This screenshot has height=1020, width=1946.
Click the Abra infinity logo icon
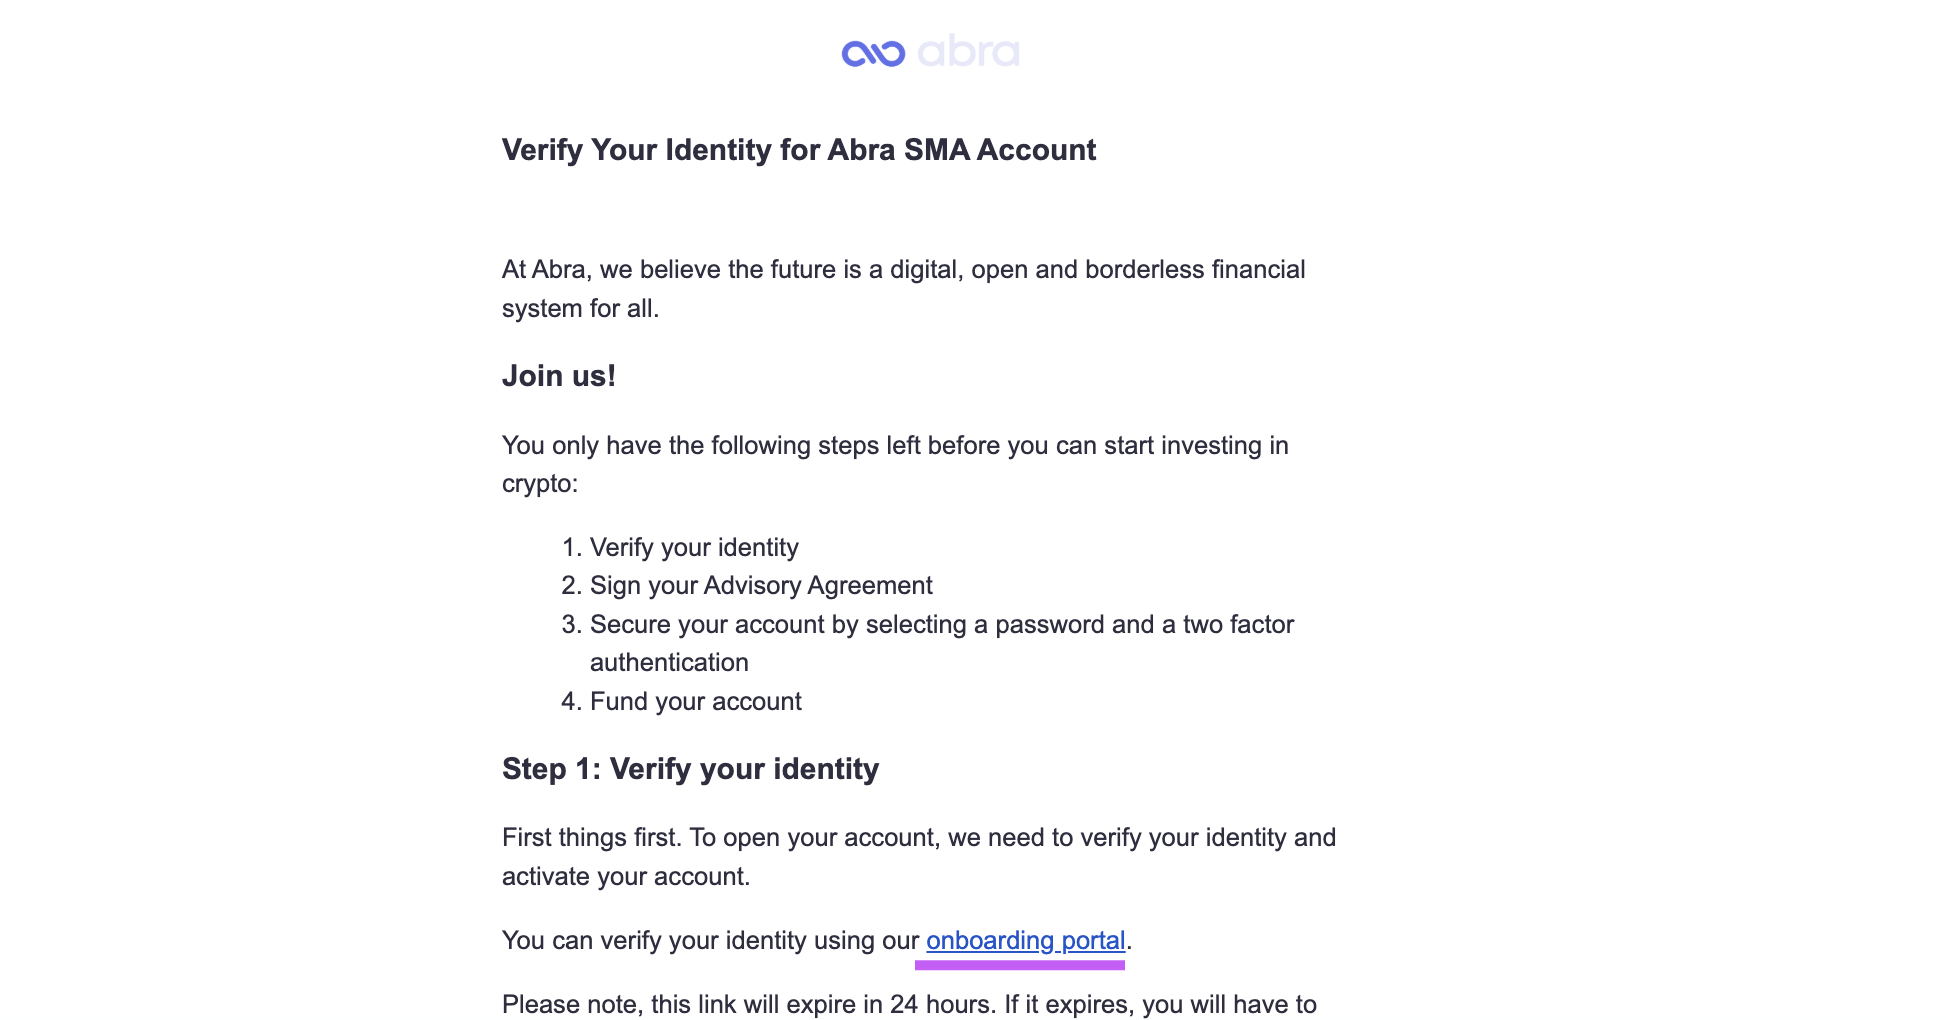point(873,53)
